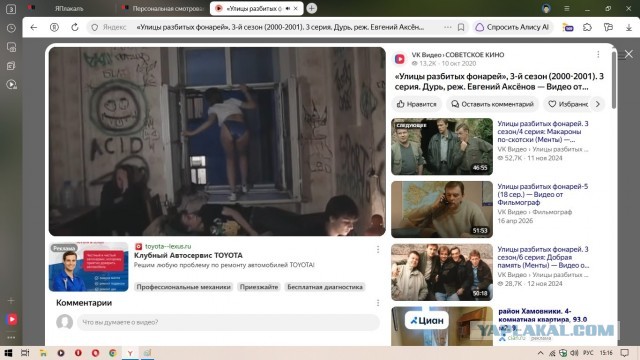Viewport: 640px width, 360px height.
Task: Open link Улицы разбитых фонарей-5 (18 сер.)
Action: [542, 194]
